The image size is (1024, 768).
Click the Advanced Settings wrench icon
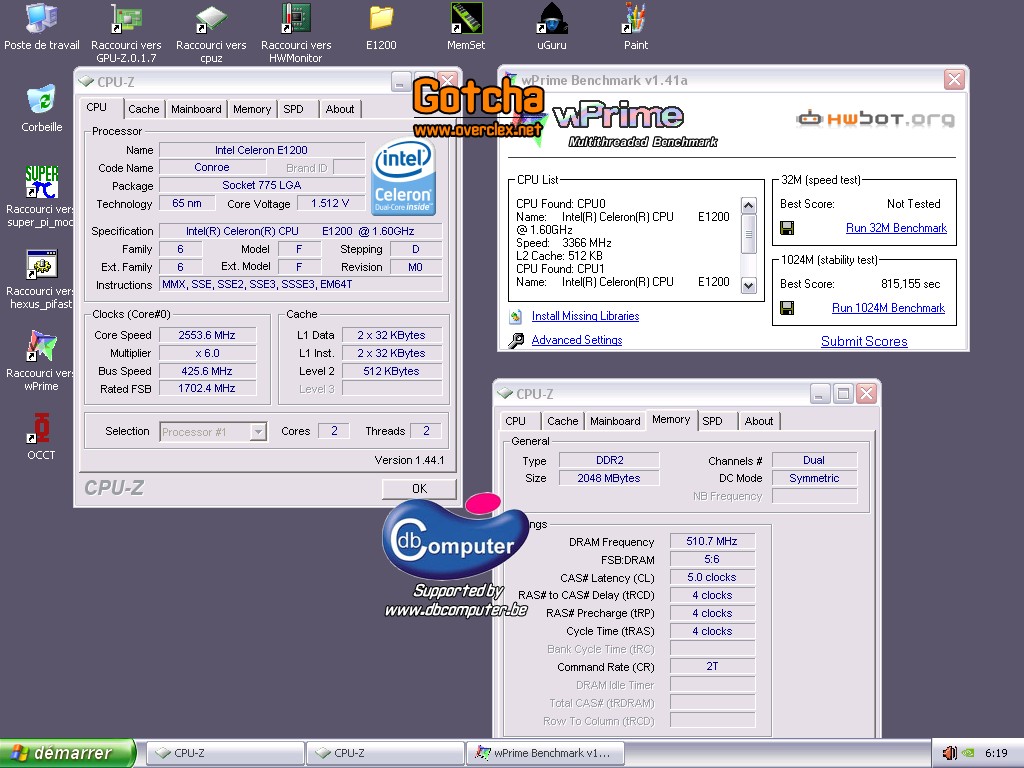pos(516,340)
